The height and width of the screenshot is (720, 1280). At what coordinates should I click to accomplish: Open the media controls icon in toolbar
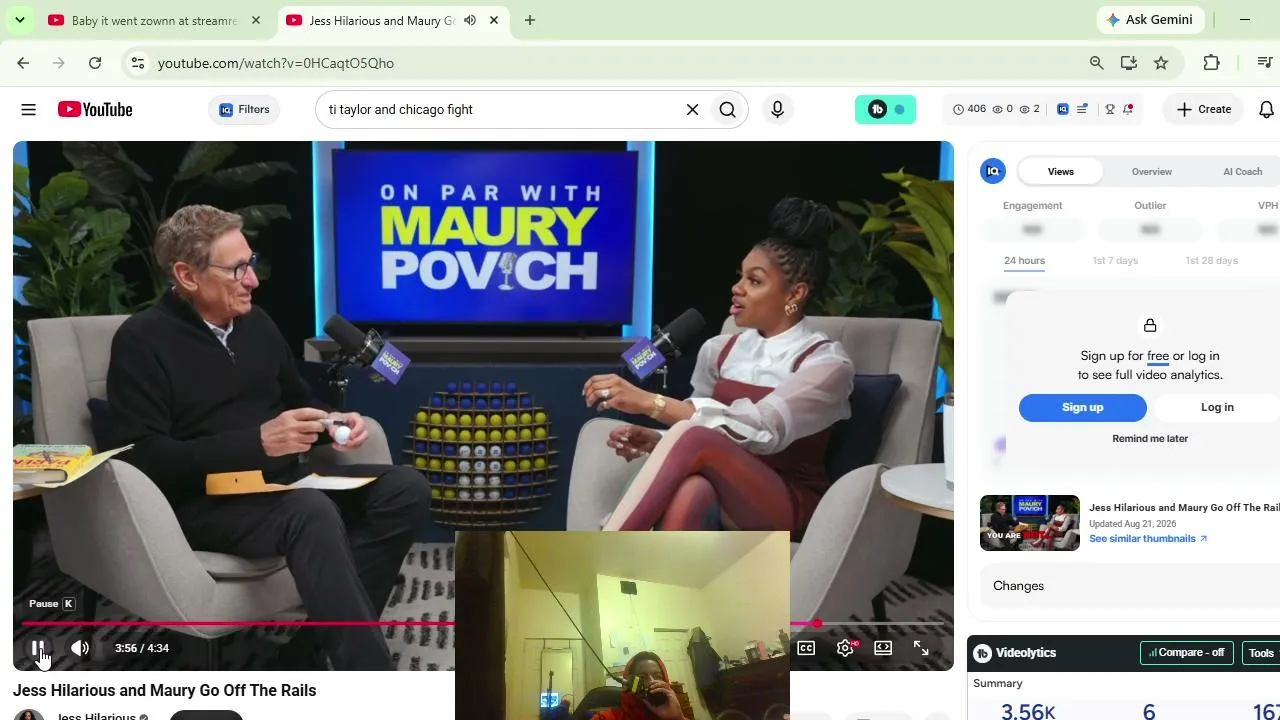[1265, 63]
